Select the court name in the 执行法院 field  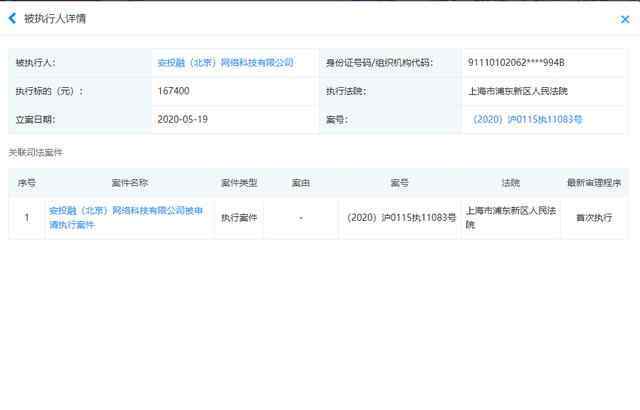tap(518, 91)
